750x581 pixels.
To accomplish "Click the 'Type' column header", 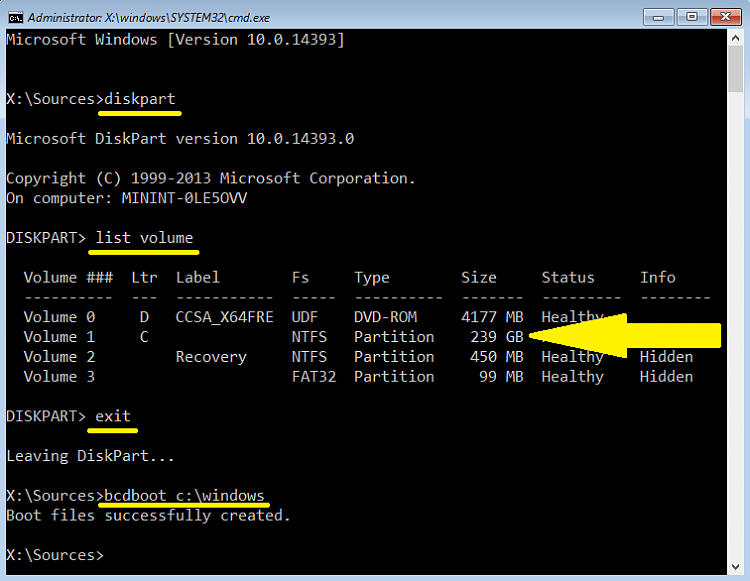I will pyautogui.click(x=372, y=278).
